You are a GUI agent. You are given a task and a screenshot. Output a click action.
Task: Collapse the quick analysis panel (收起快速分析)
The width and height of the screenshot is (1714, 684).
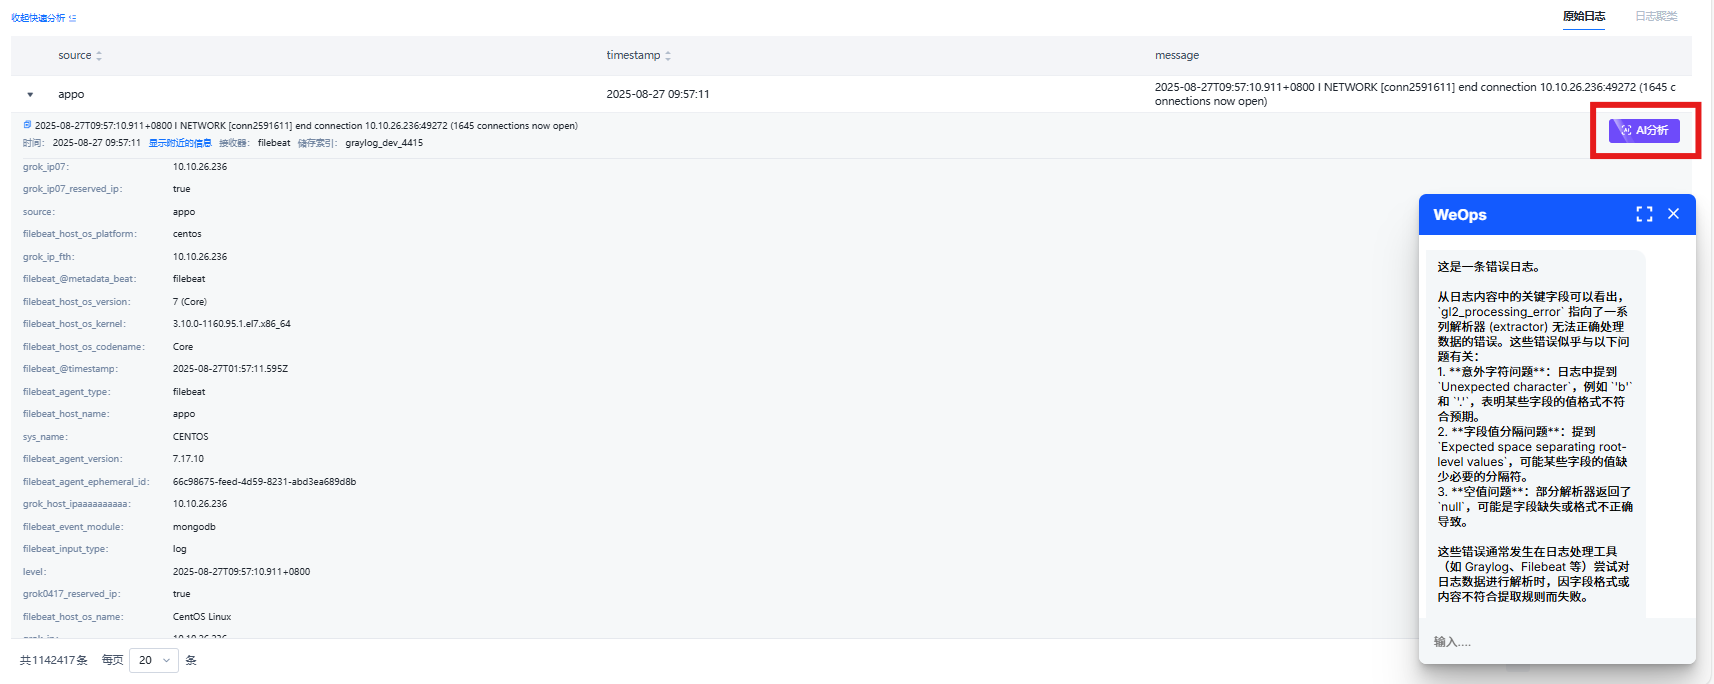pos(43,18)
